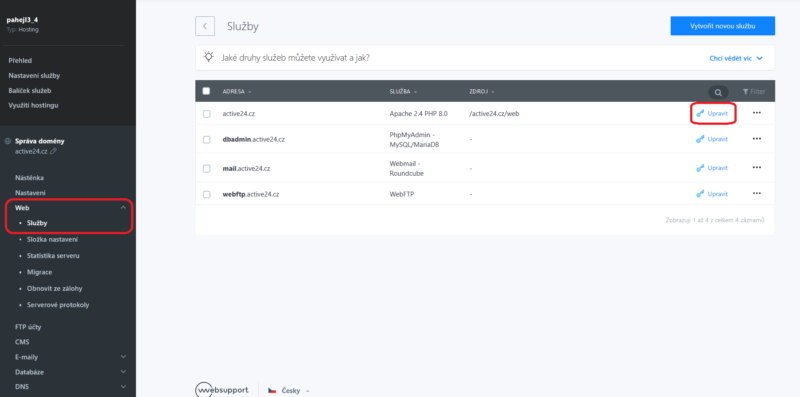Open Migrace submenu item

click(39, 272)
